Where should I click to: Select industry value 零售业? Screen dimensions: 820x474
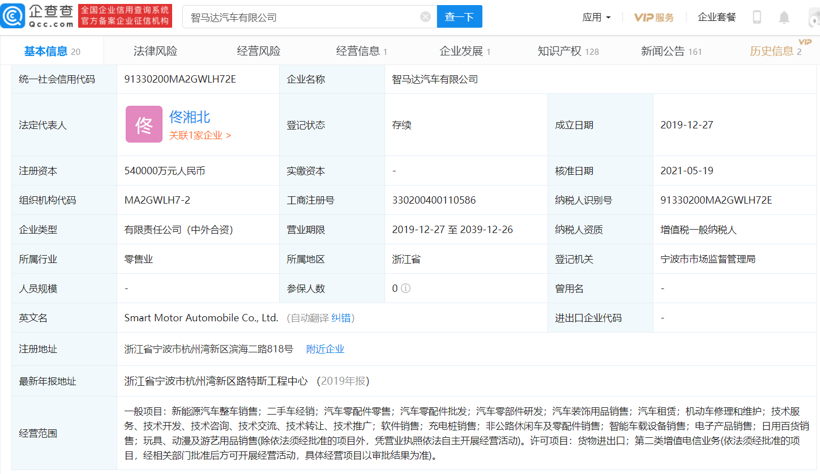click(x=139, y=259)
